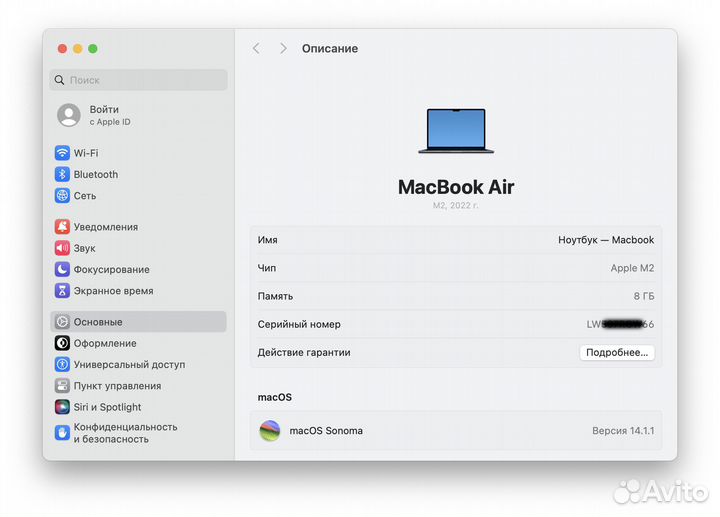Click the Apple M2 chip value

[632, 268]
